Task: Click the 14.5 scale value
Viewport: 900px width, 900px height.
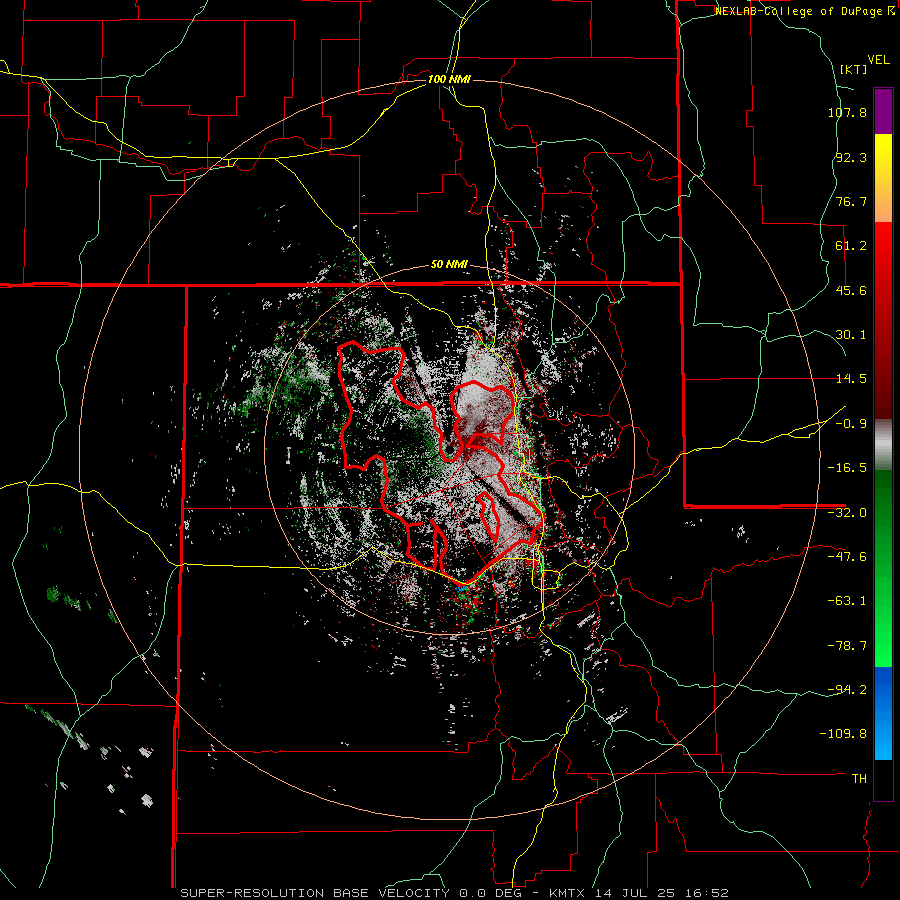Action: (851, 379)
